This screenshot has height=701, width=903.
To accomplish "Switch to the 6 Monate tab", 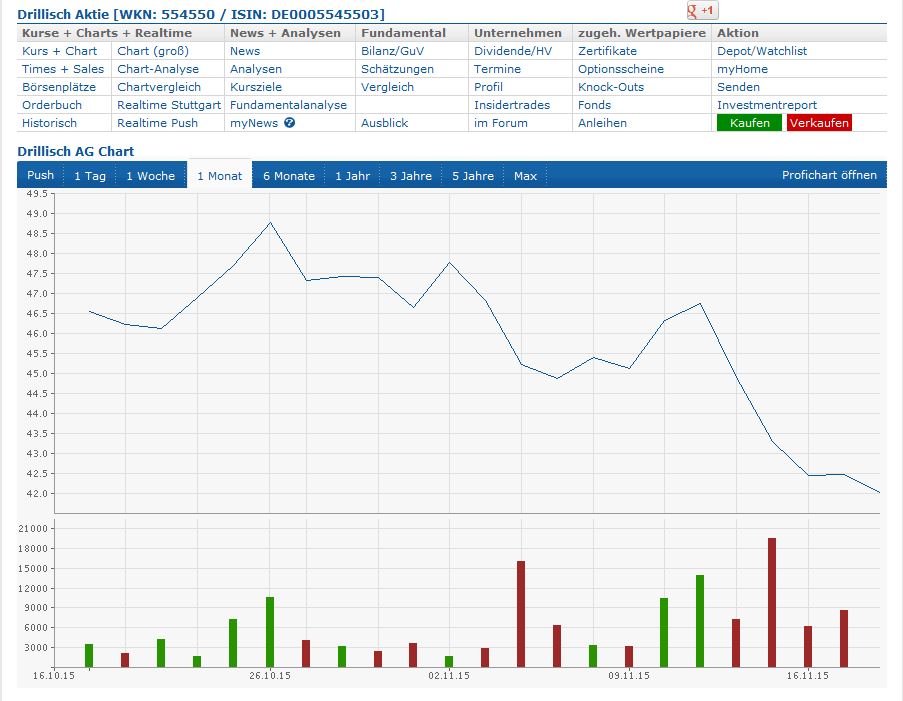I will (x=289, y=176).
